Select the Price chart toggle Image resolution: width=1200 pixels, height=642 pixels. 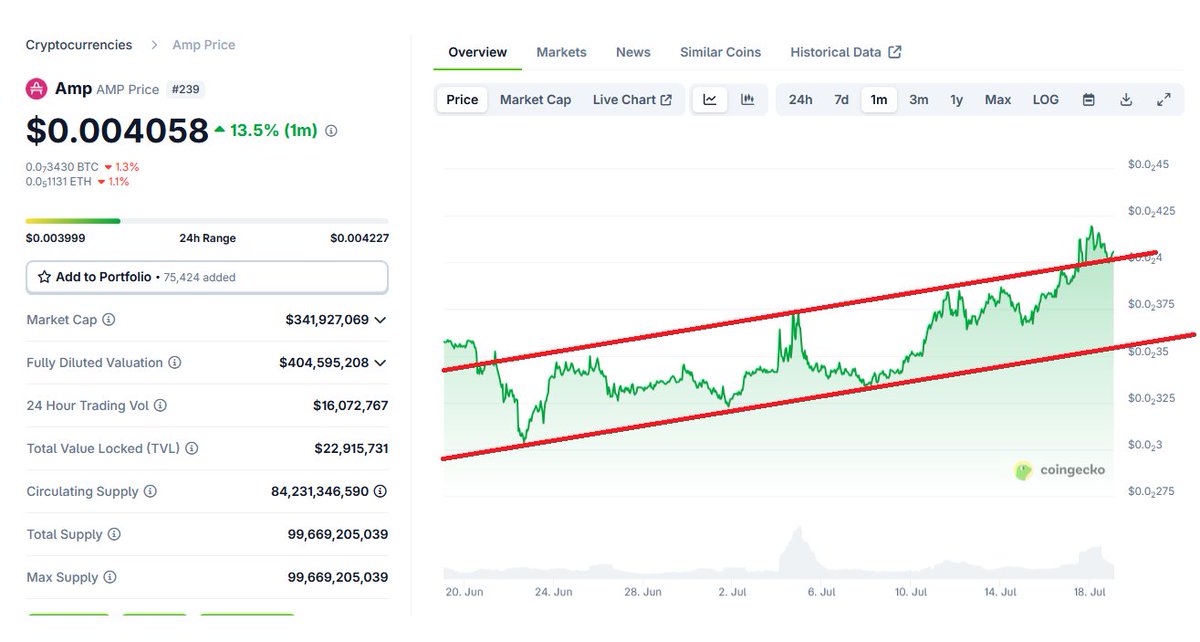(462, 100)
